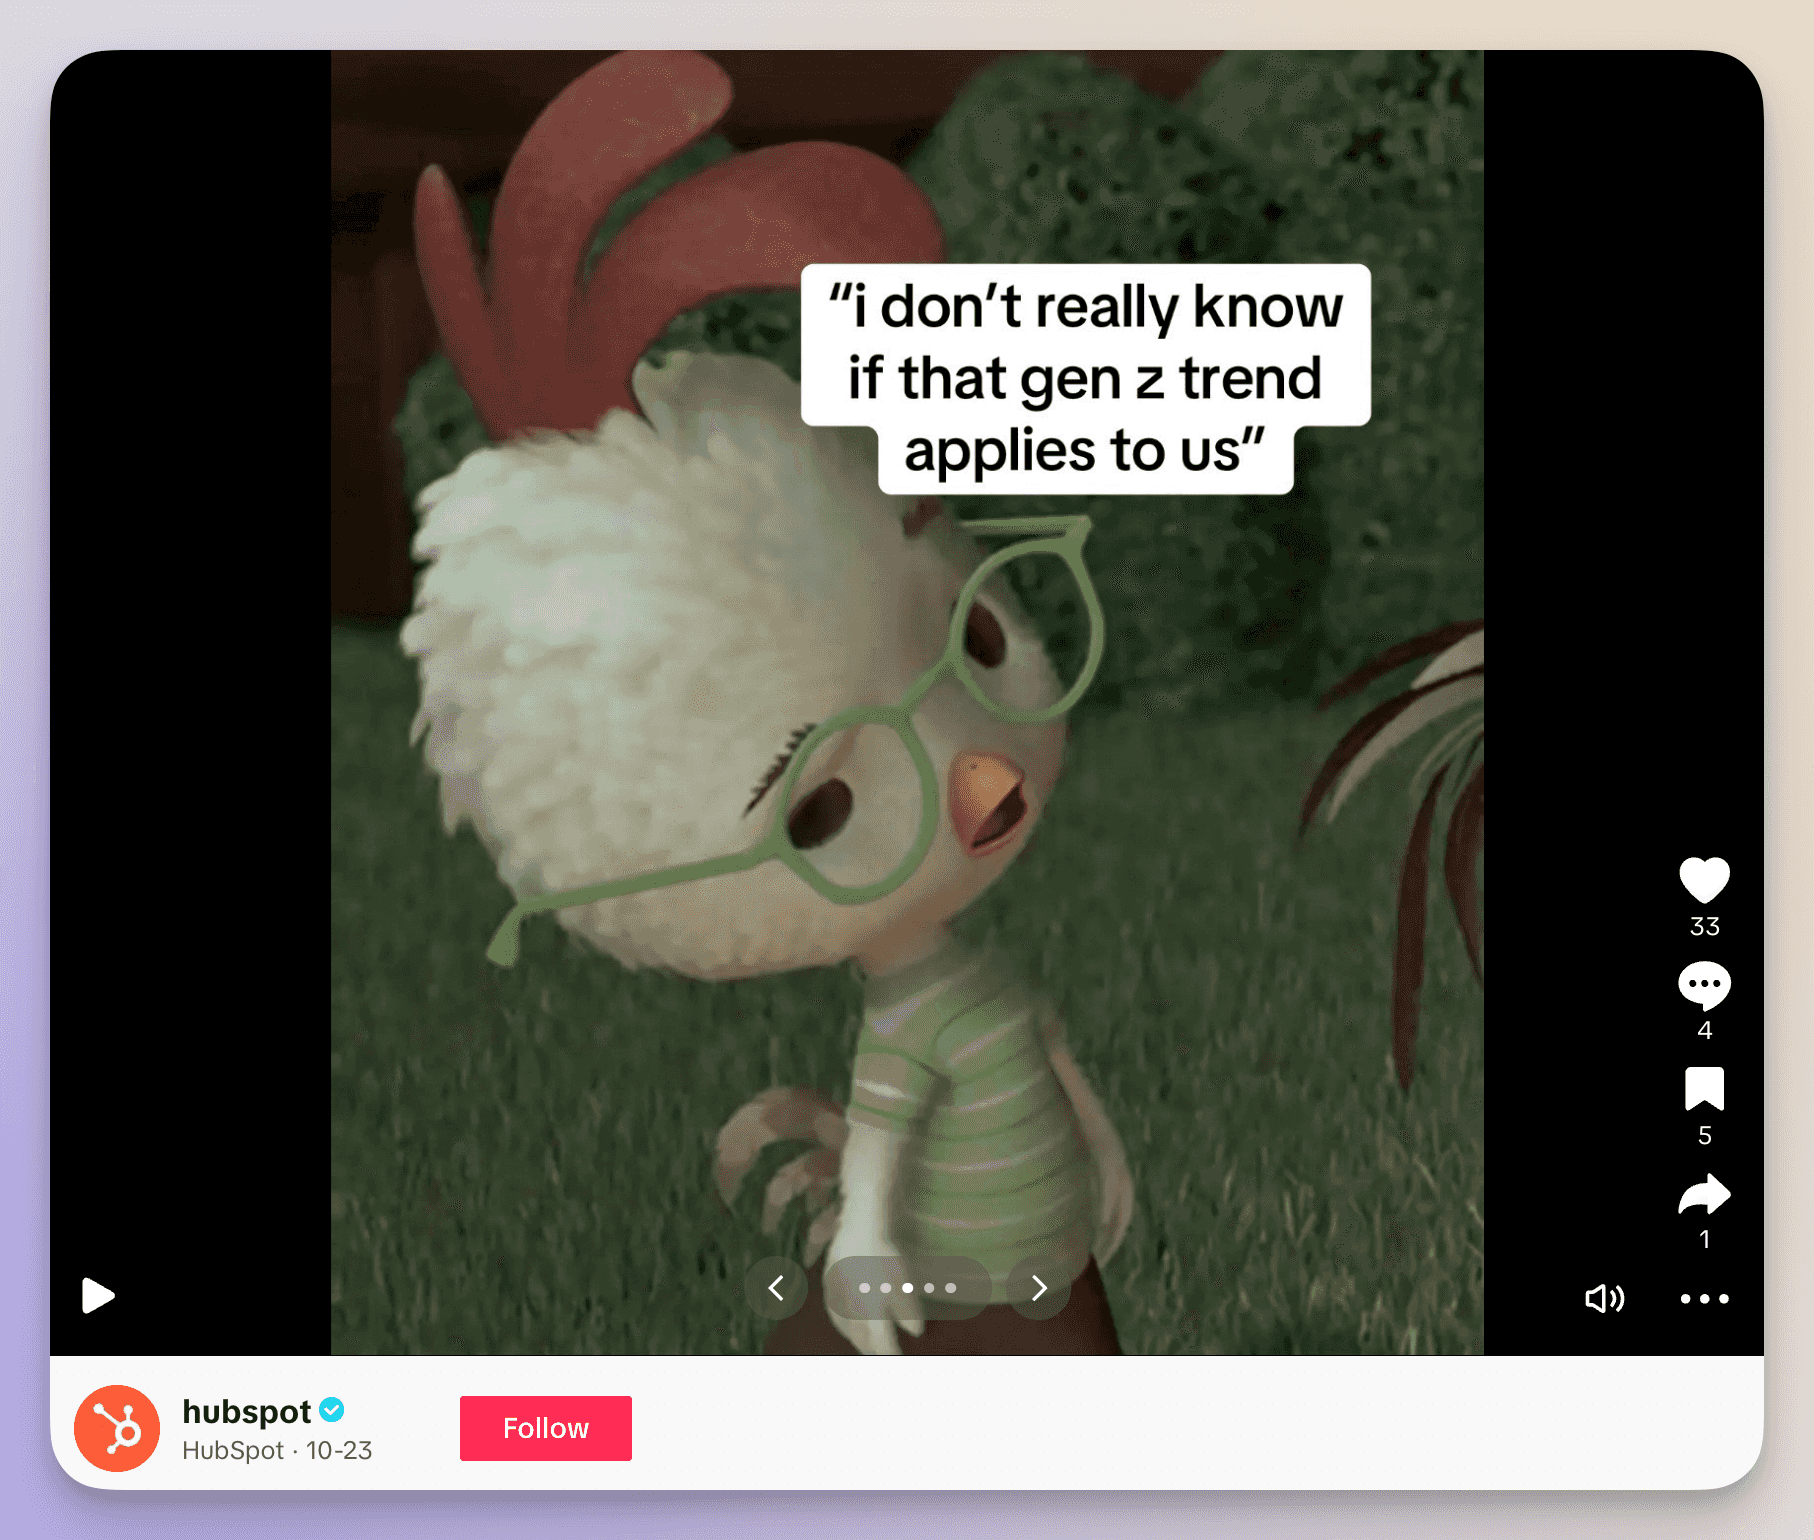Click the verified badge next to hubspot

[332, 1410]
